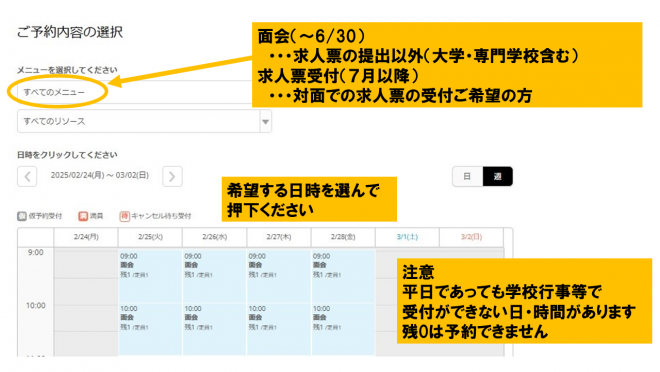The height and width of the screenshot is (372, 660).
Task: Go to previous week with left chevron
Action: pyautogui.click(x=27, y=176)
